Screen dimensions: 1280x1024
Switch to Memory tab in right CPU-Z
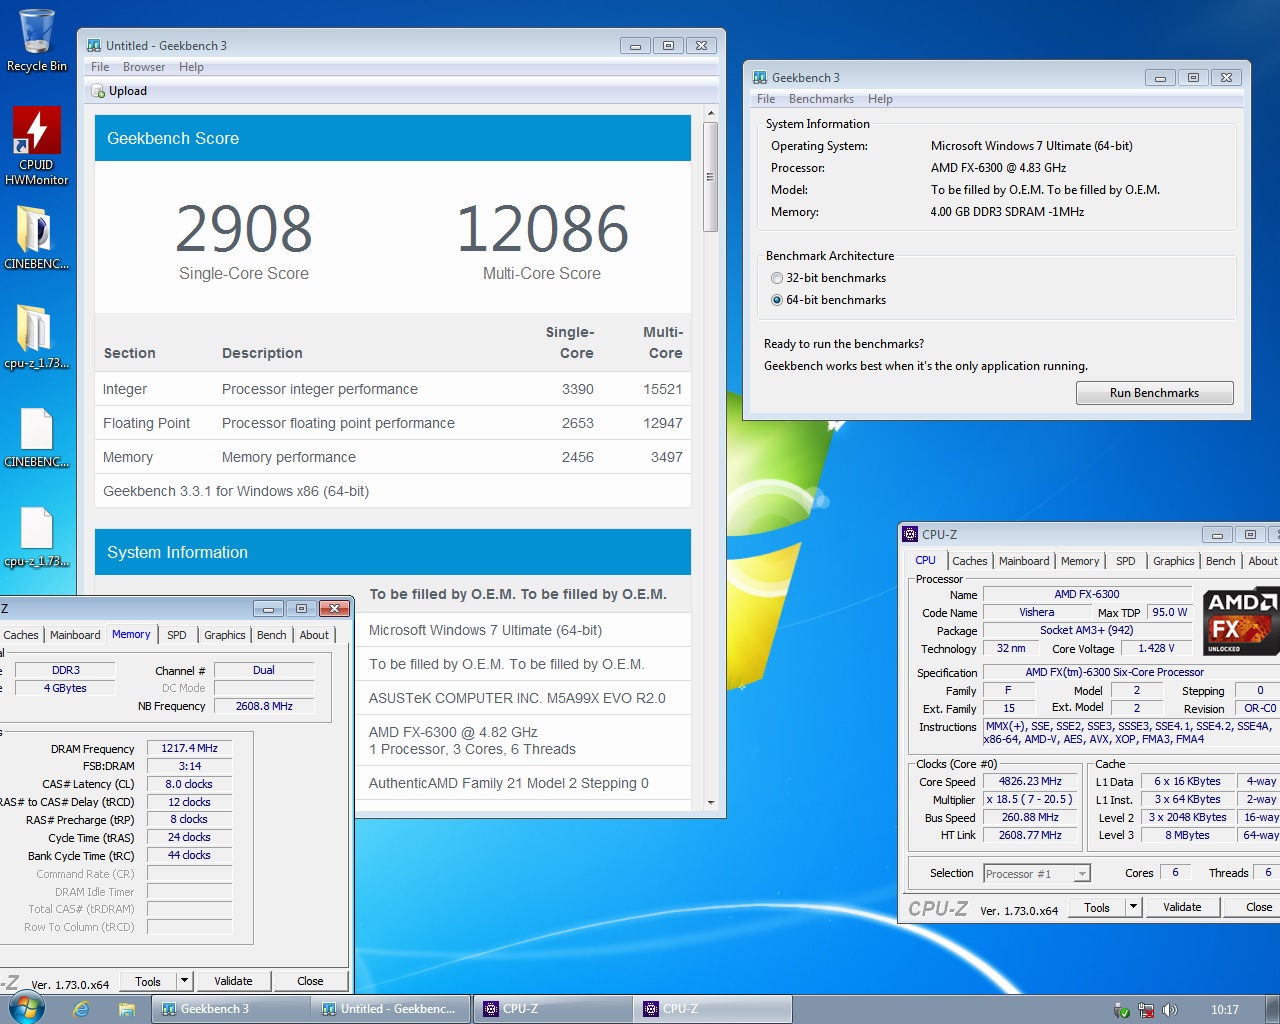click(x=1080, y=561)
